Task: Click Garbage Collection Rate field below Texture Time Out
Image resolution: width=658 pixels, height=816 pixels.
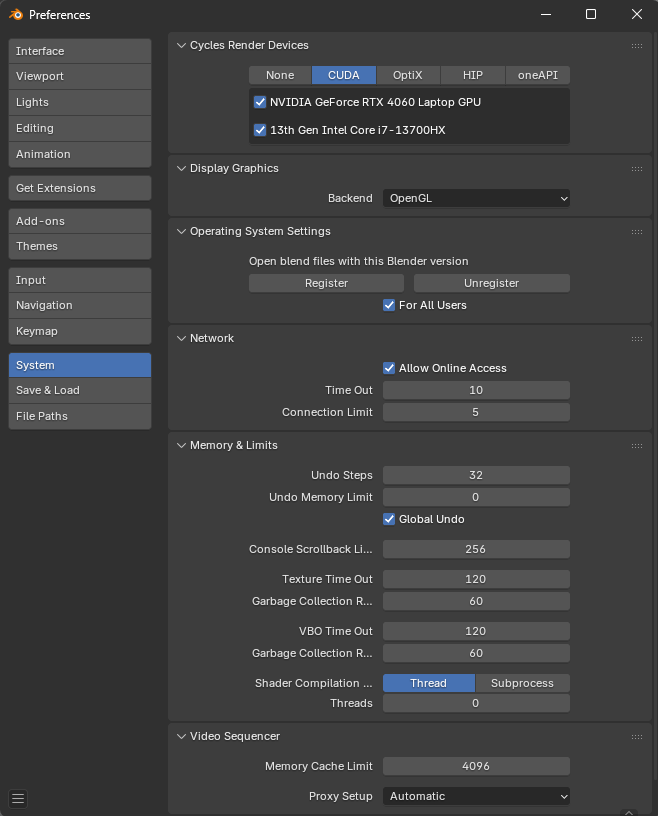Action: point(476,601)
